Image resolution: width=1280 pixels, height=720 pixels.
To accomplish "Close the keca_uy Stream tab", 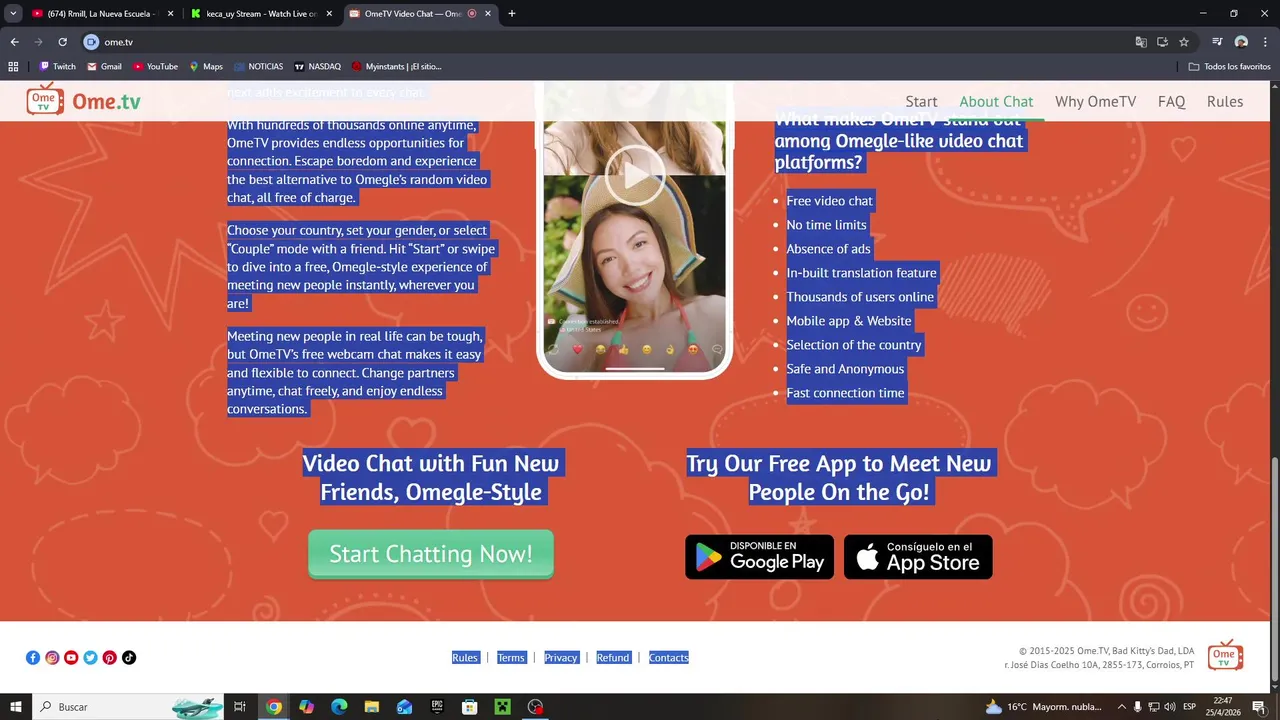I will (x=329, y=14).
